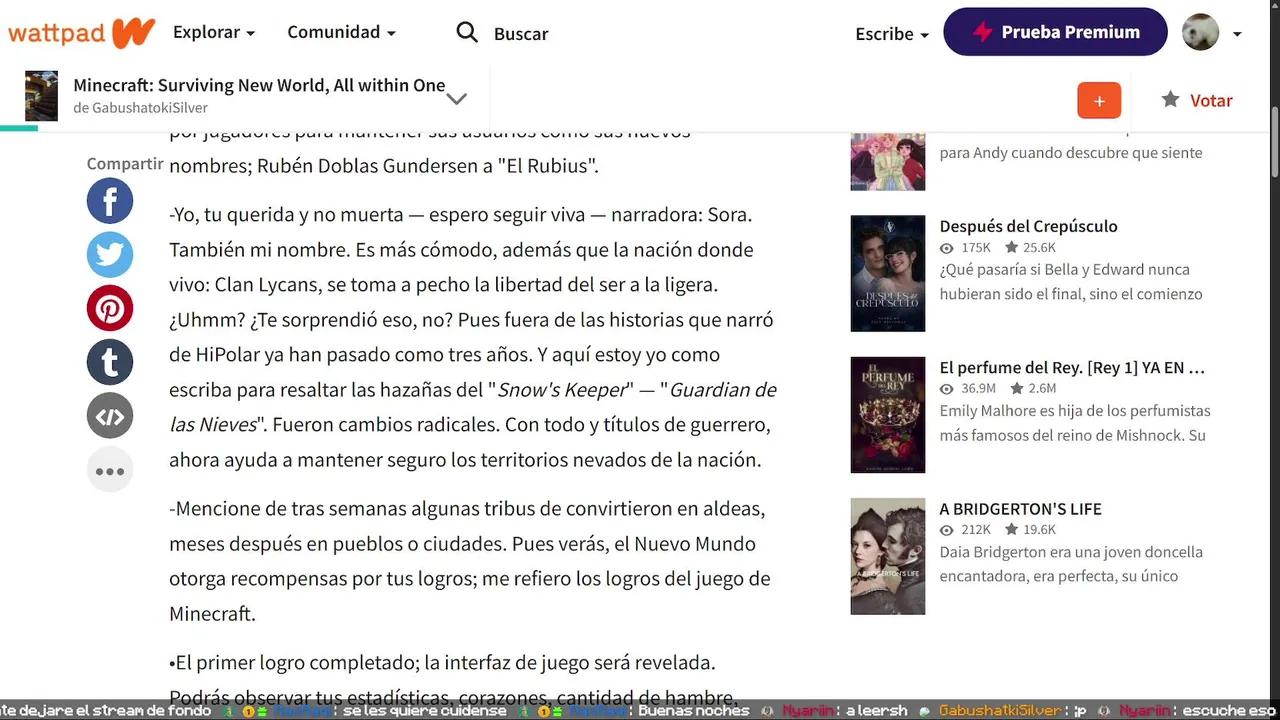Click description 'Daia Bridgerton era una joven doncella'

point(1071,552)
